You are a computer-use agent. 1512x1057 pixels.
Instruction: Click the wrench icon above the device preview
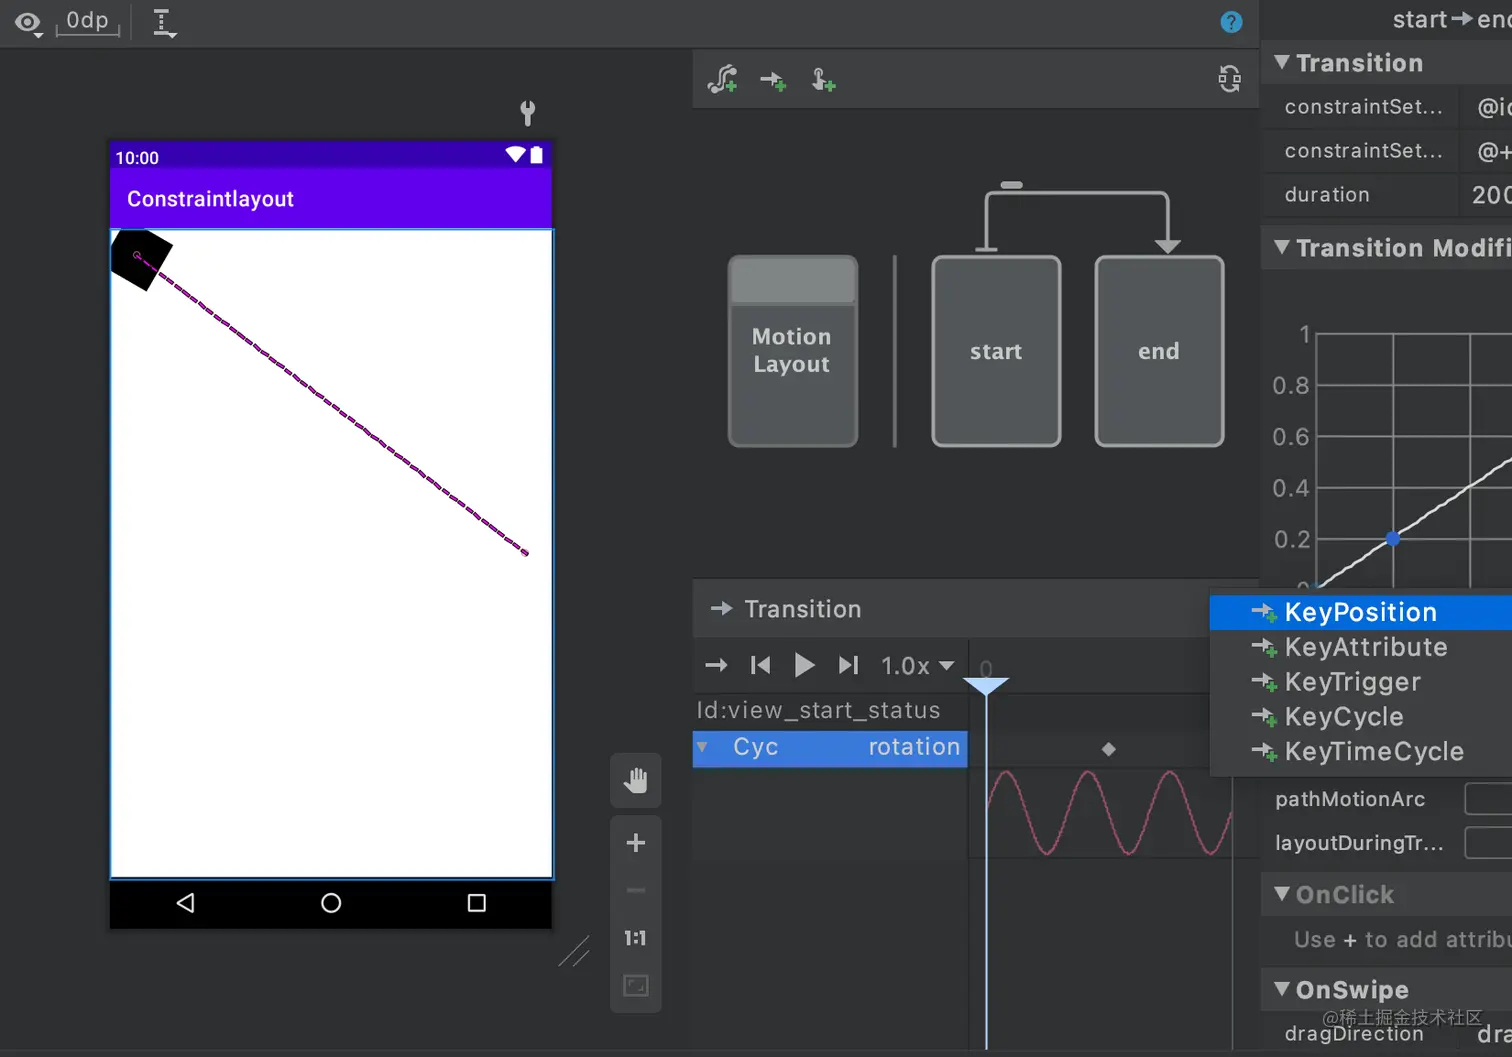[528, 113]
